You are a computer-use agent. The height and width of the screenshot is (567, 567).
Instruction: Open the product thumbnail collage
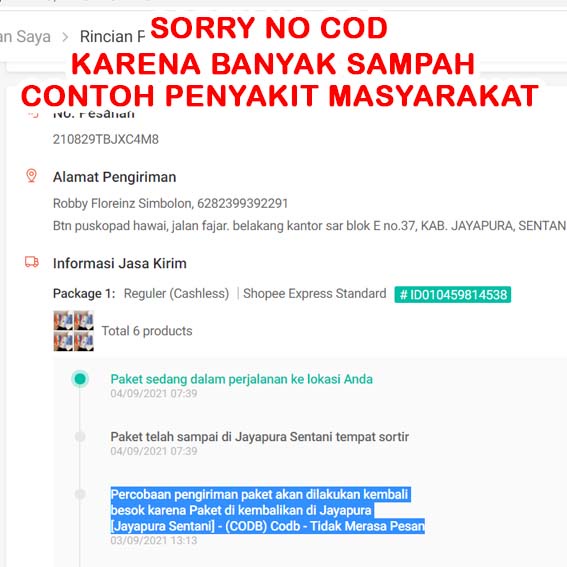click(74, 331)
